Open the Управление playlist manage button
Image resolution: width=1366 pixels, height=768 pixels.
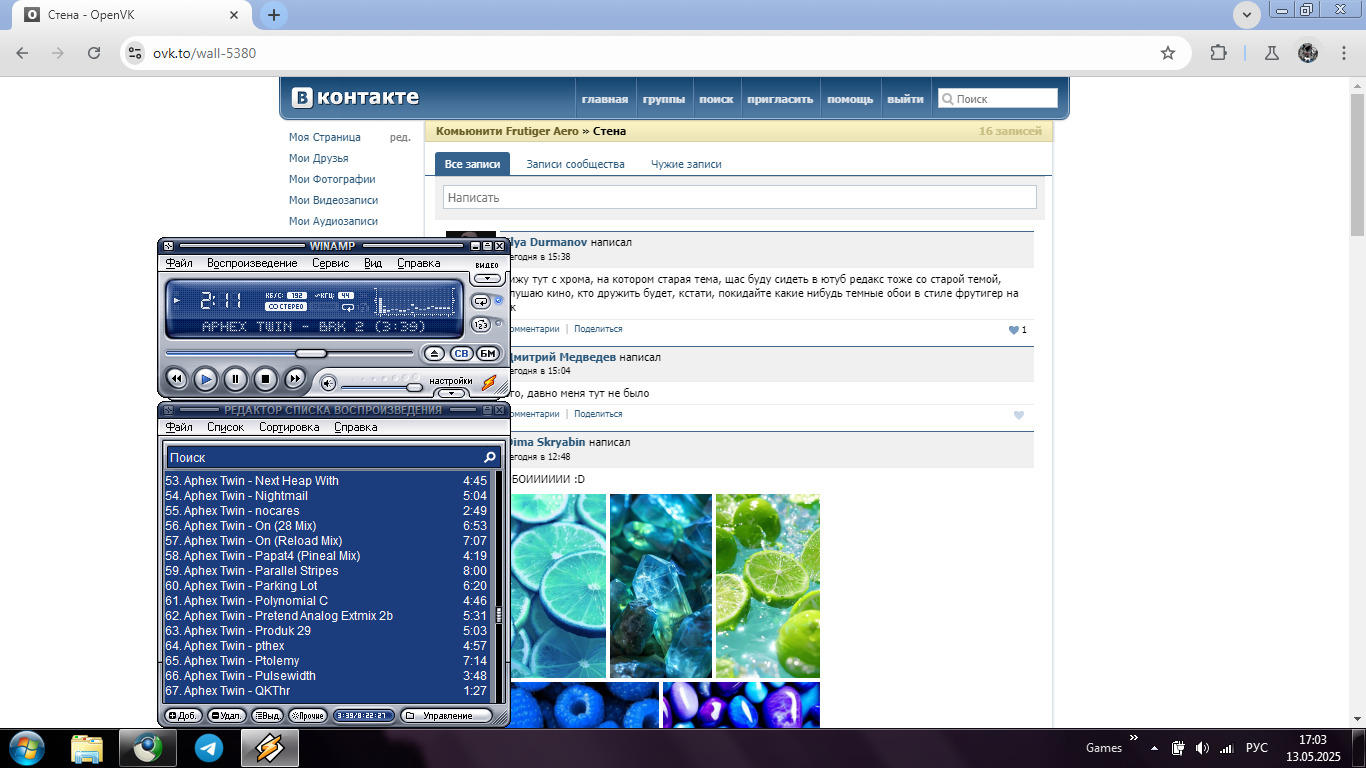(x=446, y=716)
